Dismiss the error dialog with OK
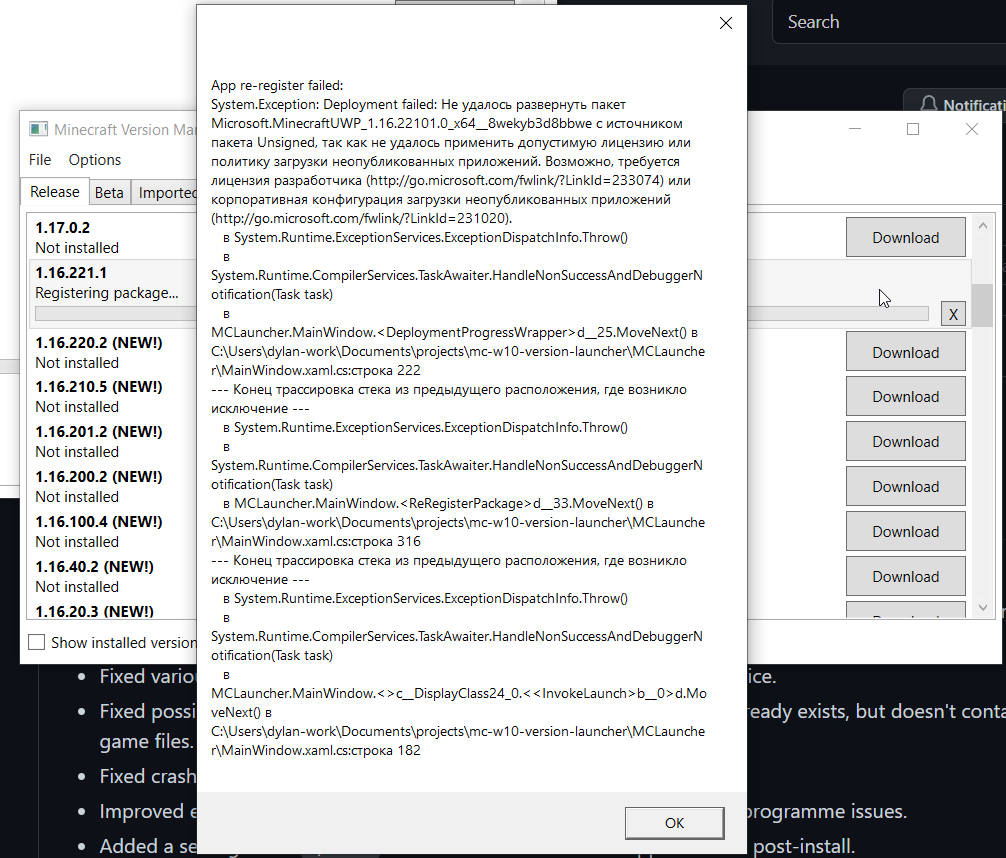1006x858 pixels. pyautogui.click(x=674, y=822)
